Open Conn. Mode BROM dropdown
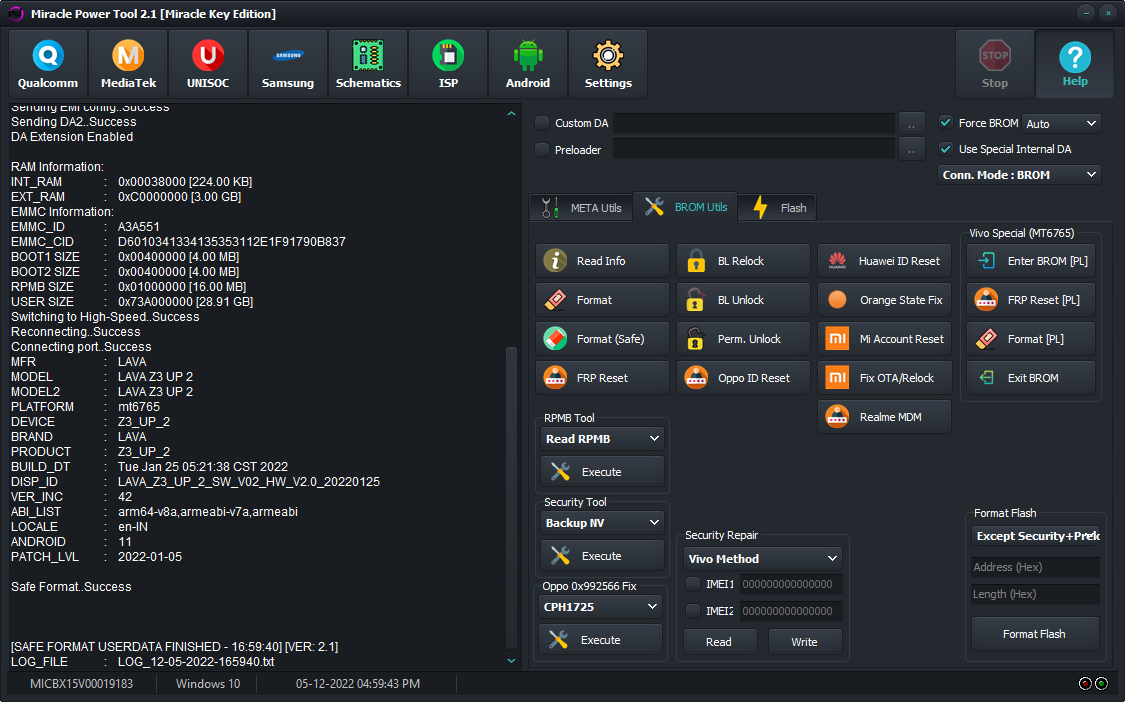The image size is (1125, 702). [x=1019, y=174]
